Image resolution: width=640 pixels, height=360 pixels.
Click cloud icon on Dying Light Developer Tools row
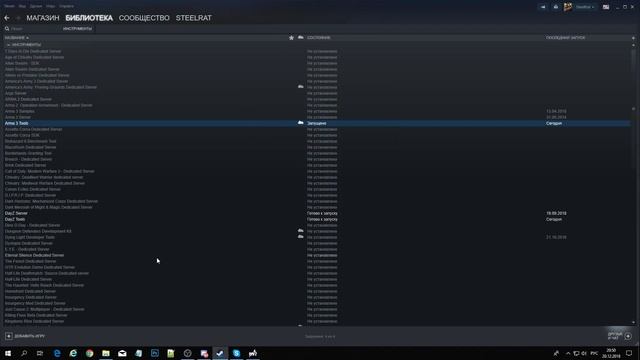(x=300, y=237)
